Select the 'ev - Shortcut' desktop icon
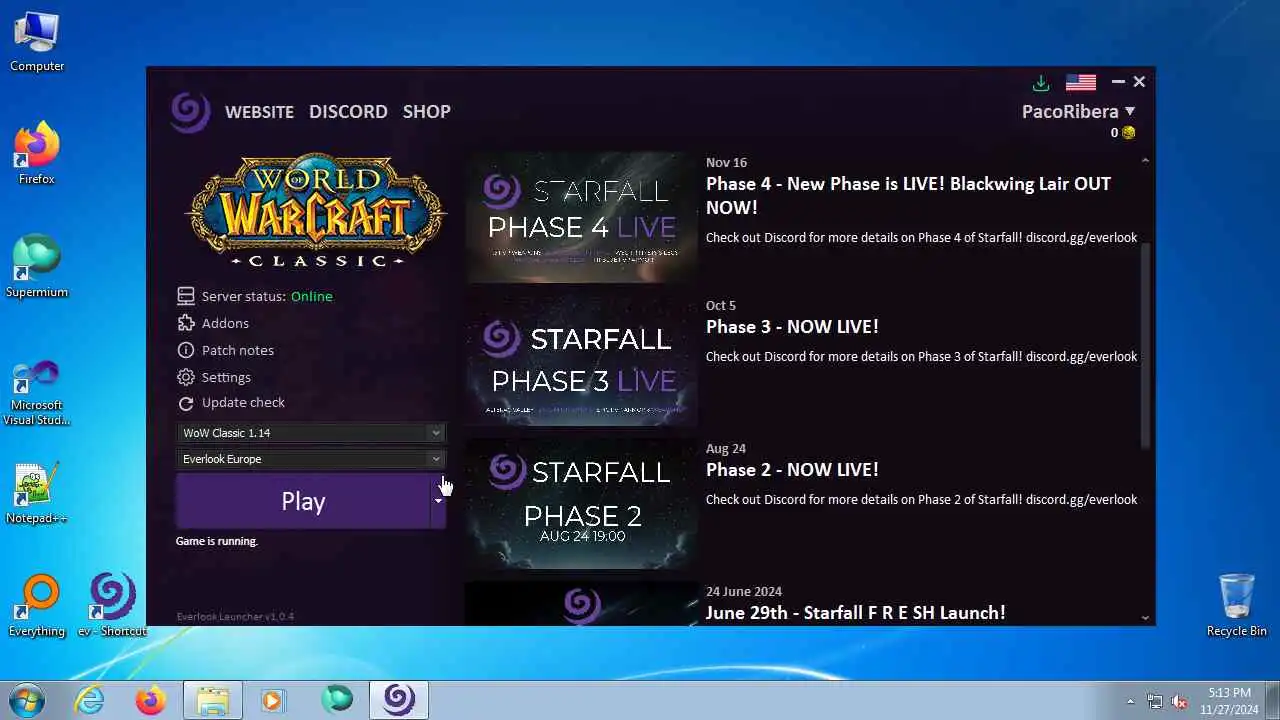 [112, 606]
